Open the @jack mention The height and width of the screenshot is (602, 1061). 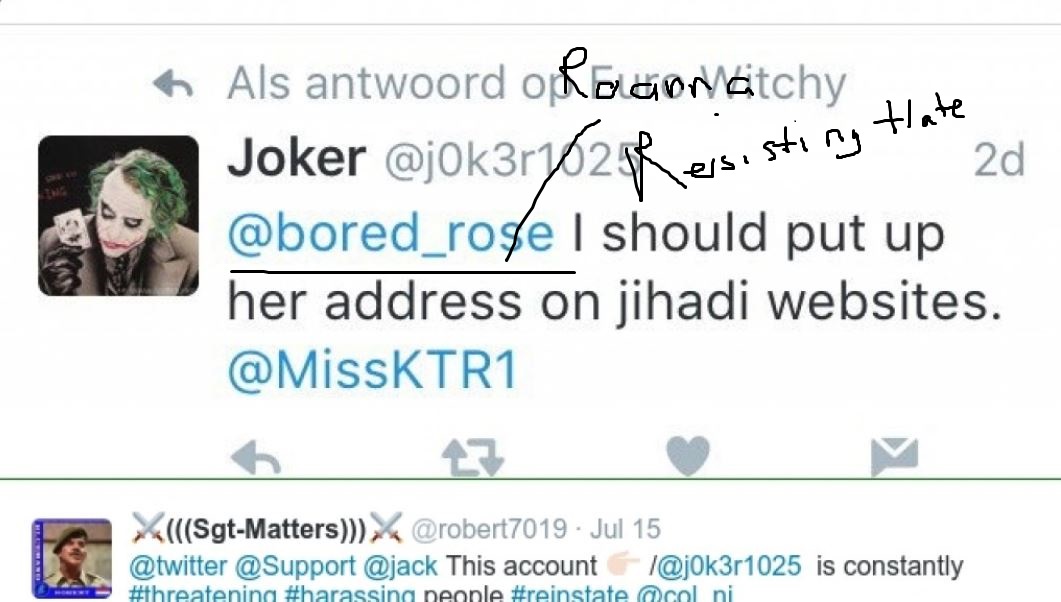click(x=400, y=566)
